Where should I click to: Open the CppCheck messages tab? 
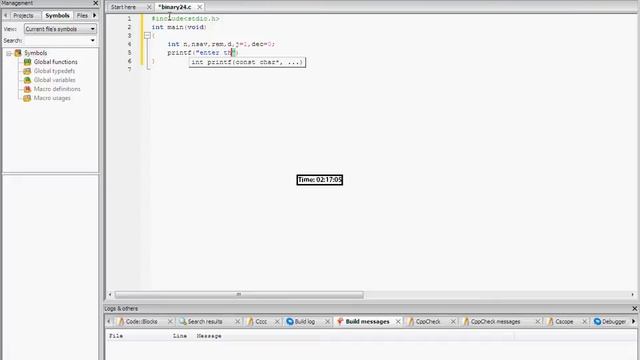coord(495,322)
